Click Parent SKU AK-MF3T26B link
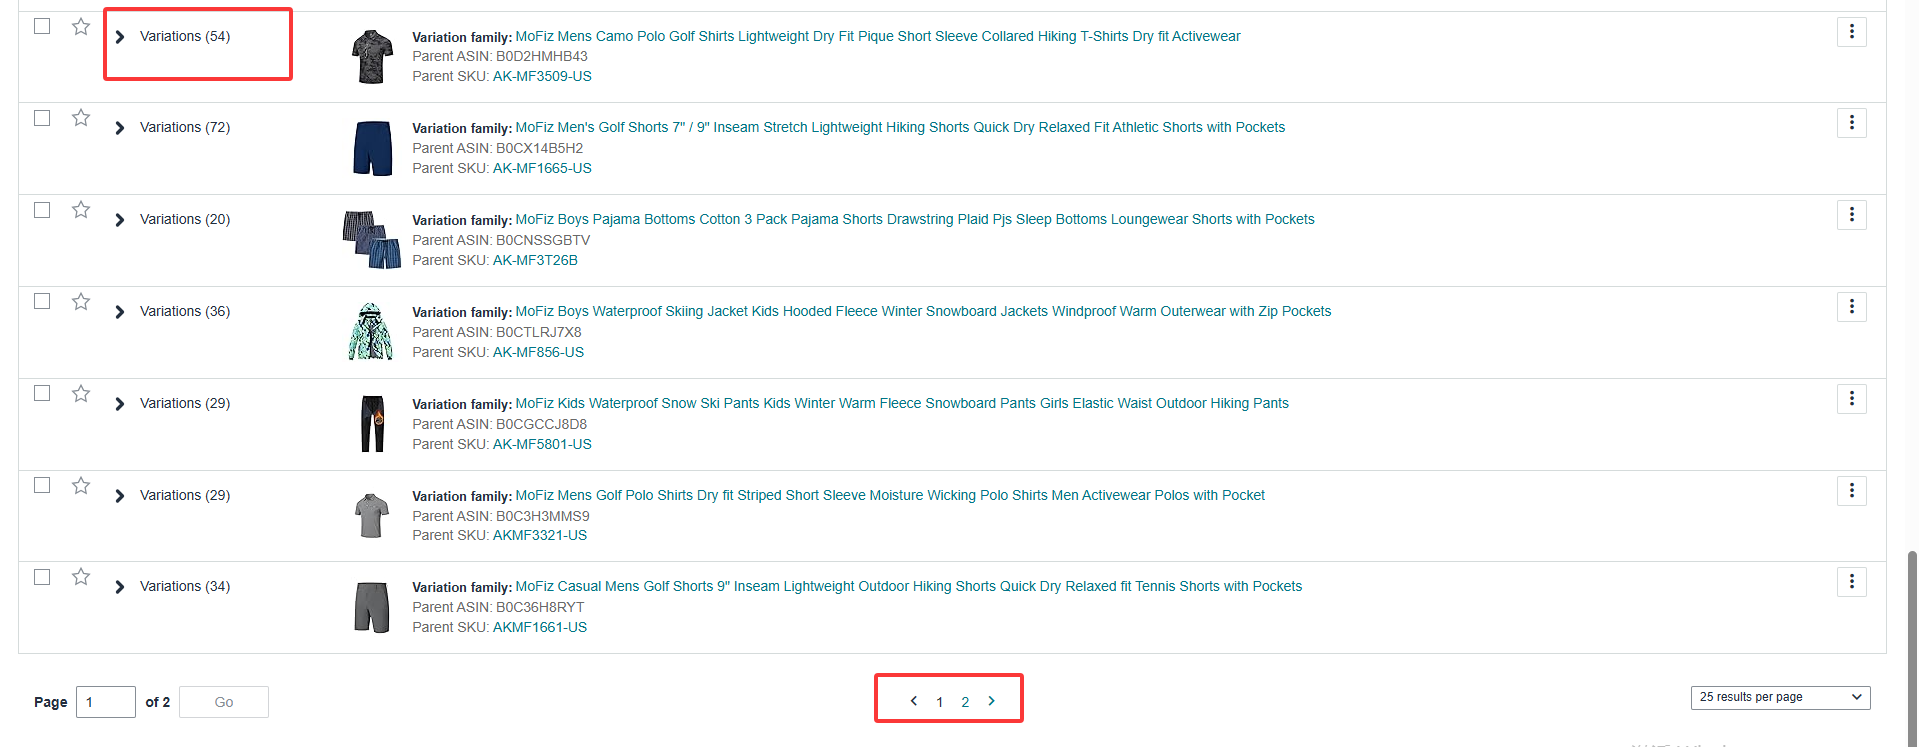 pos(535,260)
